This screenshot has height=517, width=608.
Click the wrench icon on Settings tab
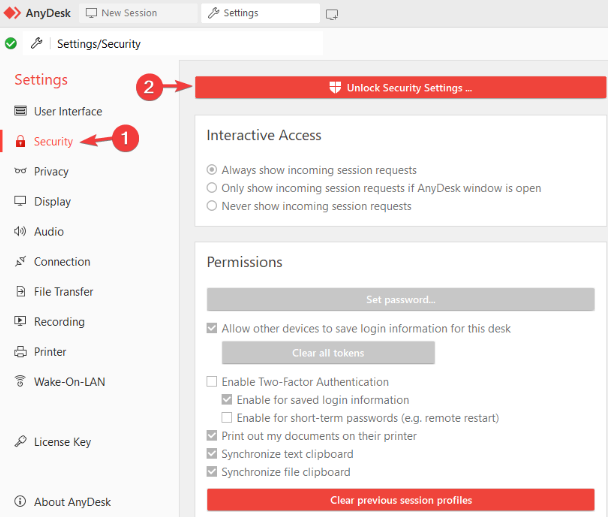click(213, 13)
